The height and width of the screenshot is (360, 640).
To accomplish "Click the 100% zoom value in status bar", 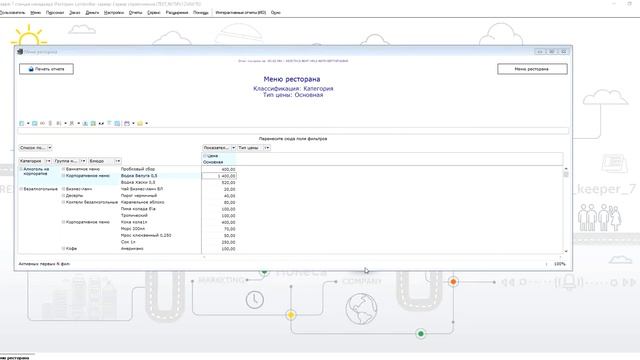I will (x=560, y=264).
